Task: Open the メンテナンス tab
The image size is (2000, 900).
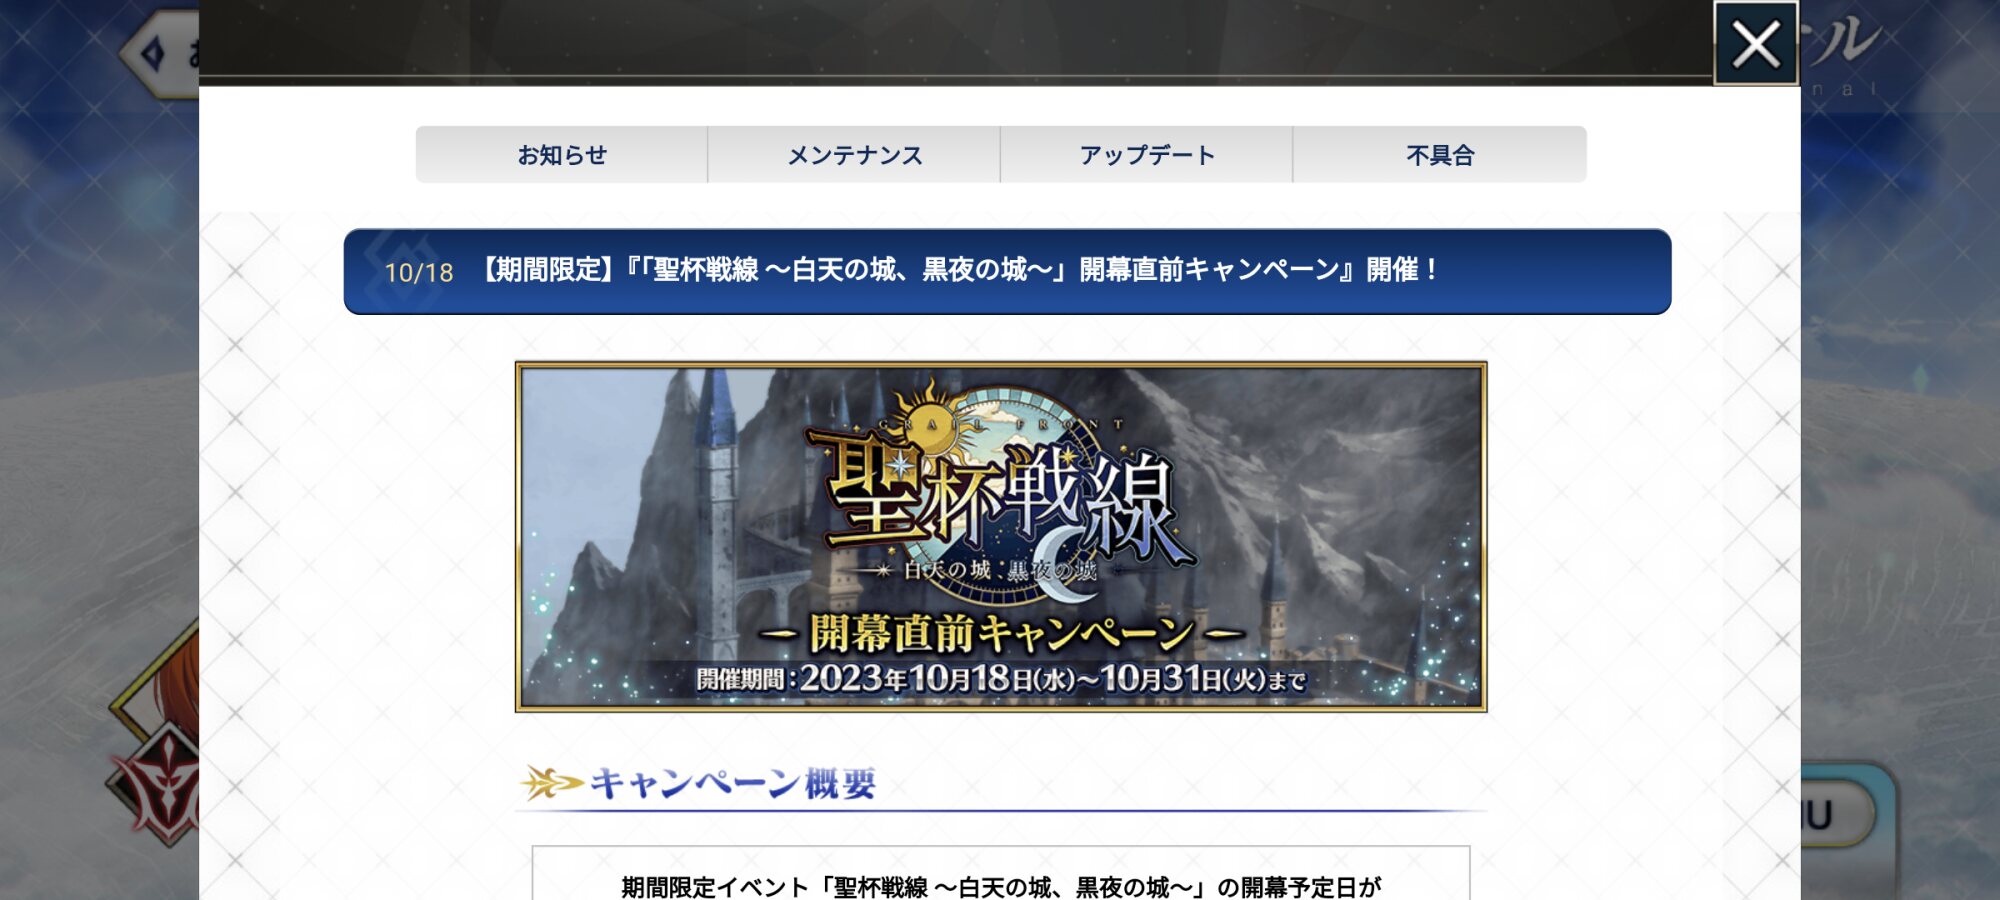Action: (x=854, y=155)
